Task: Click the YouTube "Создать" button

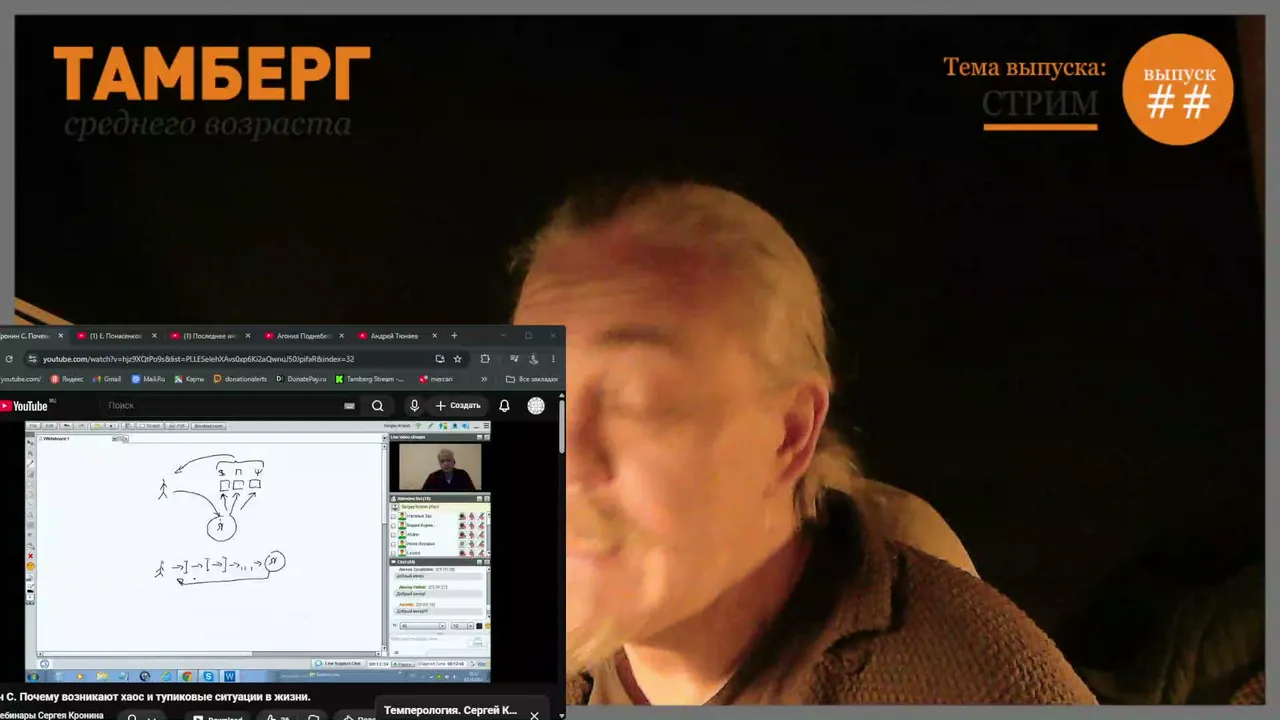Action: click(458, 406)
